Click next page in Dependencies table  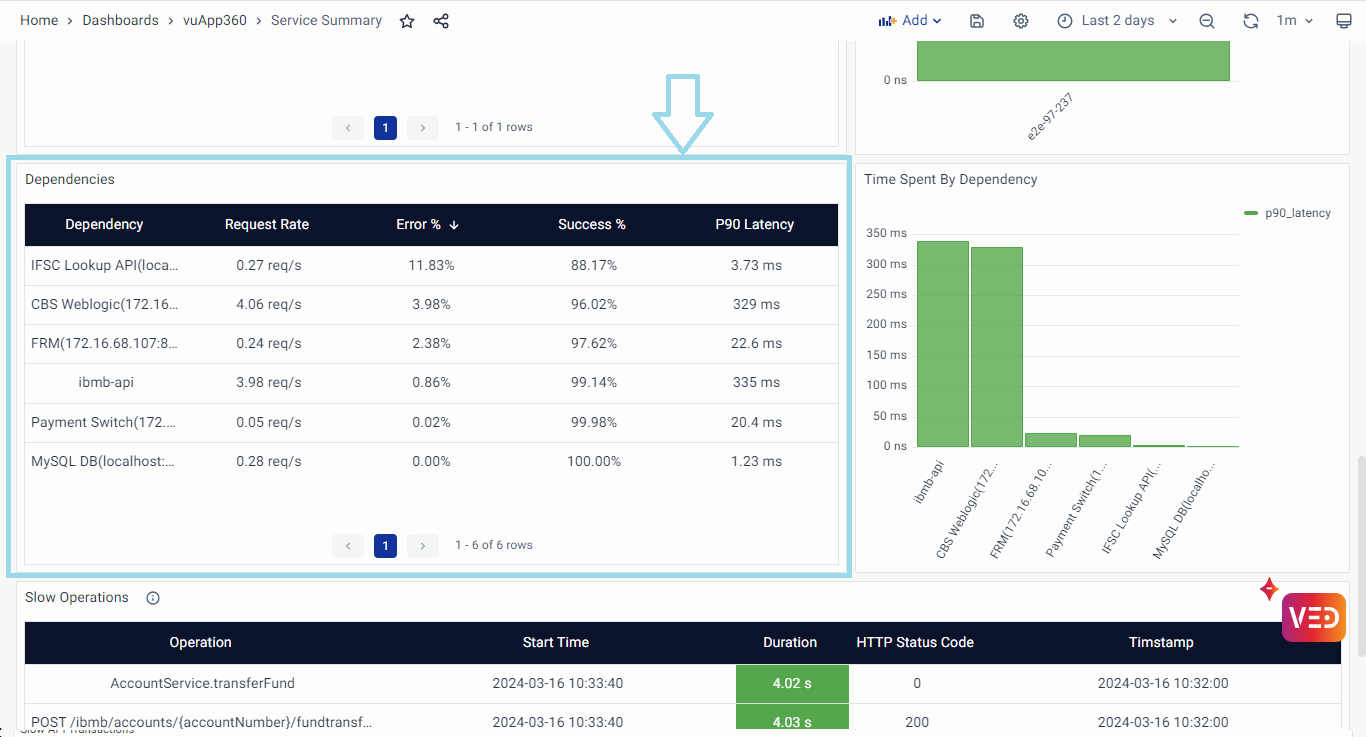tap(423, 546)
